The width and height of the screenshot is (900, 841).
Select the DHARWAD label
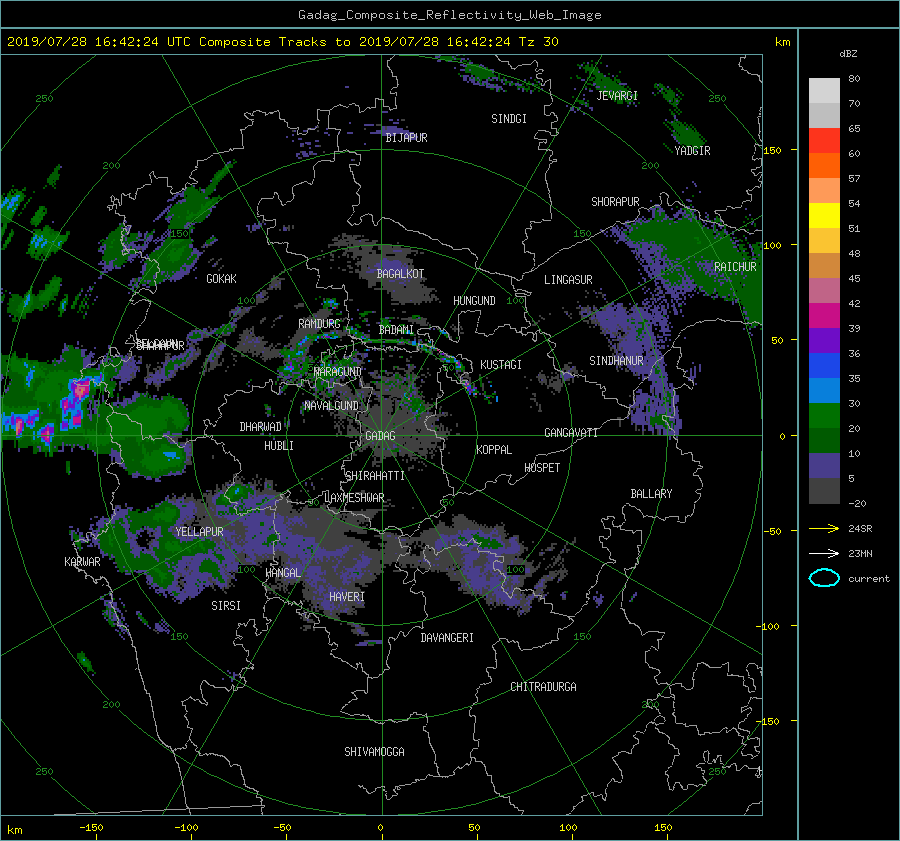pos(261,427)
